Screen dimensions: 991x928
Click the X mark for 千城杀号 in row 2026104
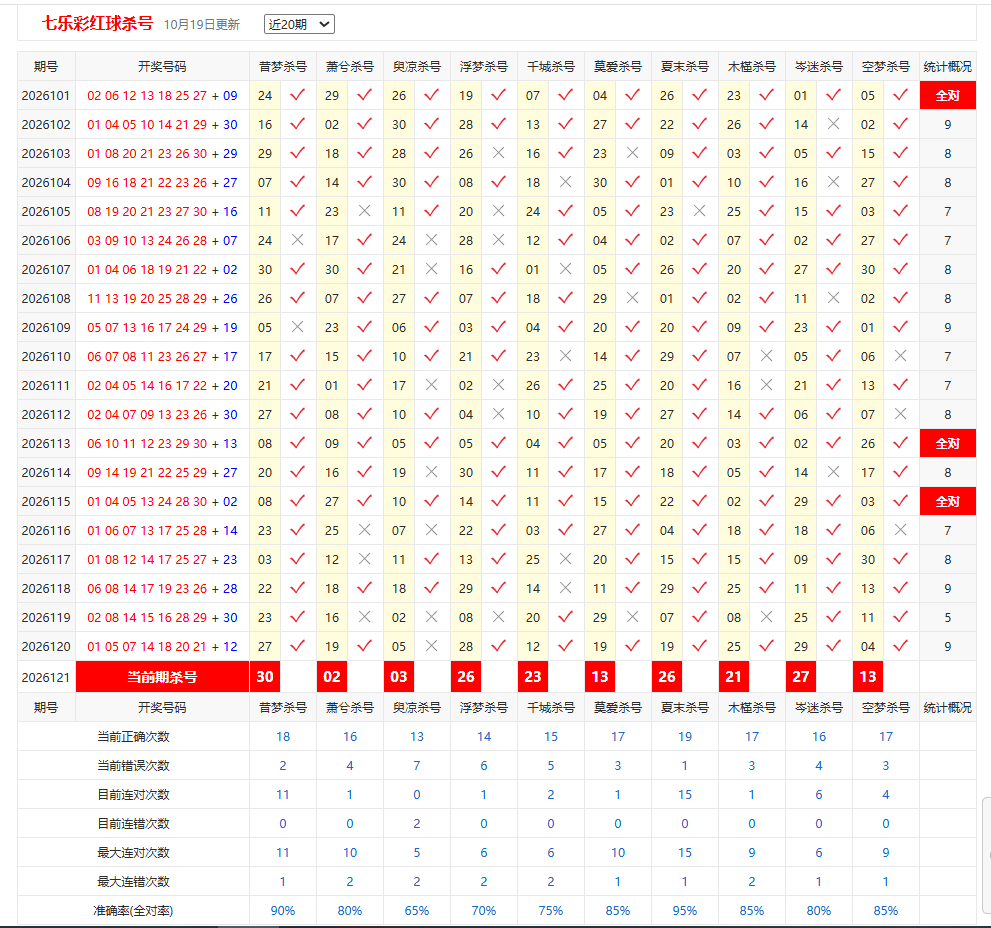566,183
